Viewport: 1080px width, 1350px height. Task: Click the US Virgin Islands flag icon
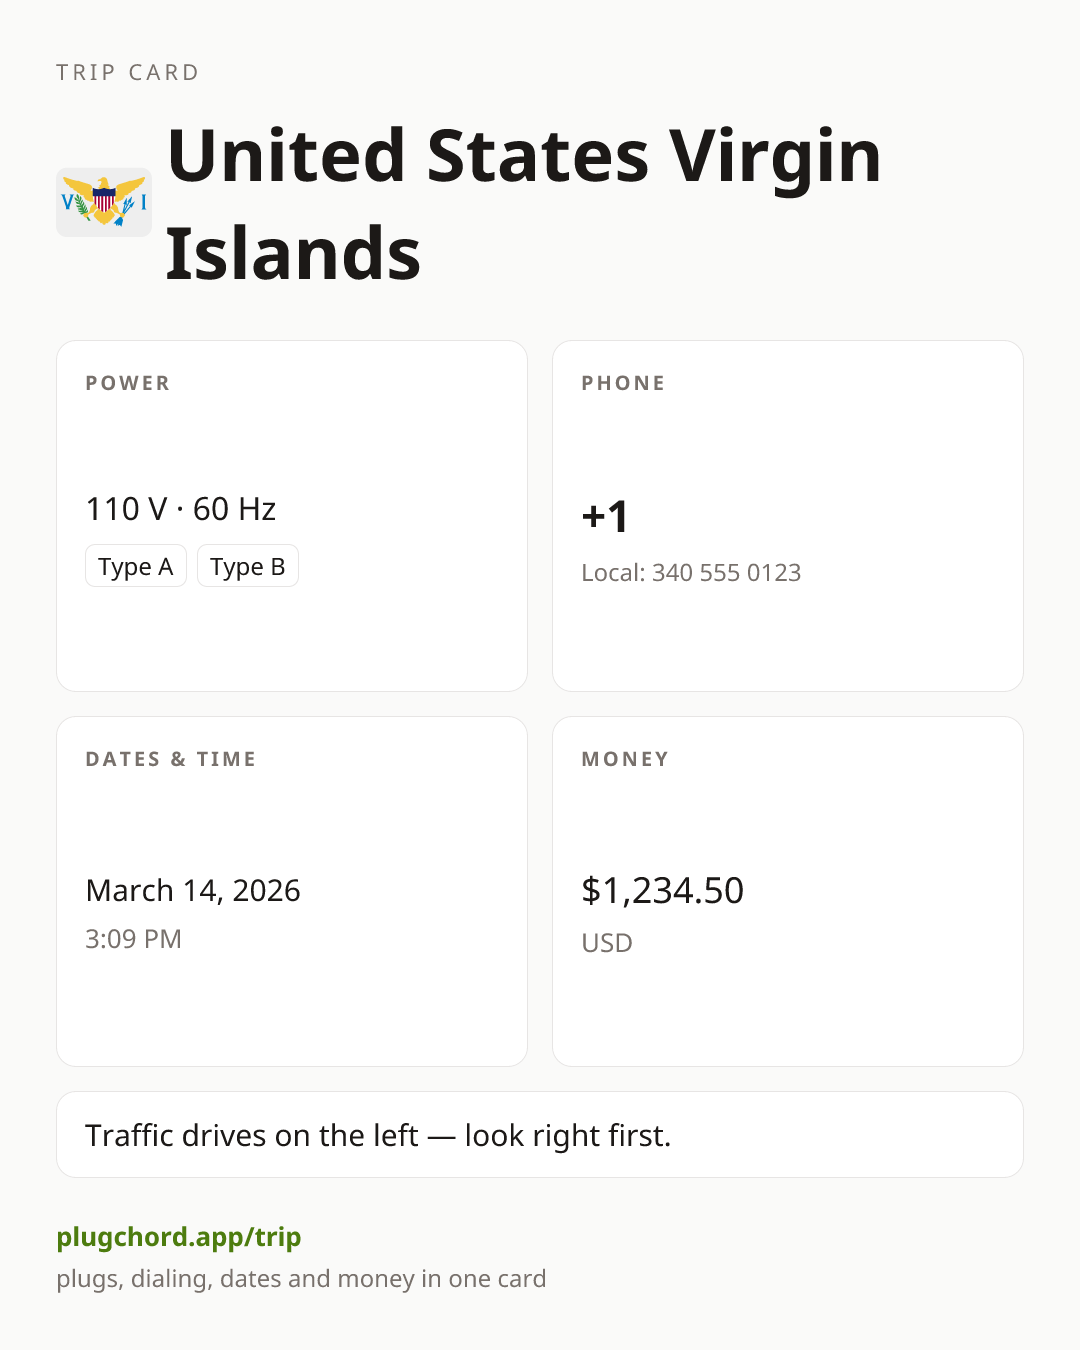[104, 202]
